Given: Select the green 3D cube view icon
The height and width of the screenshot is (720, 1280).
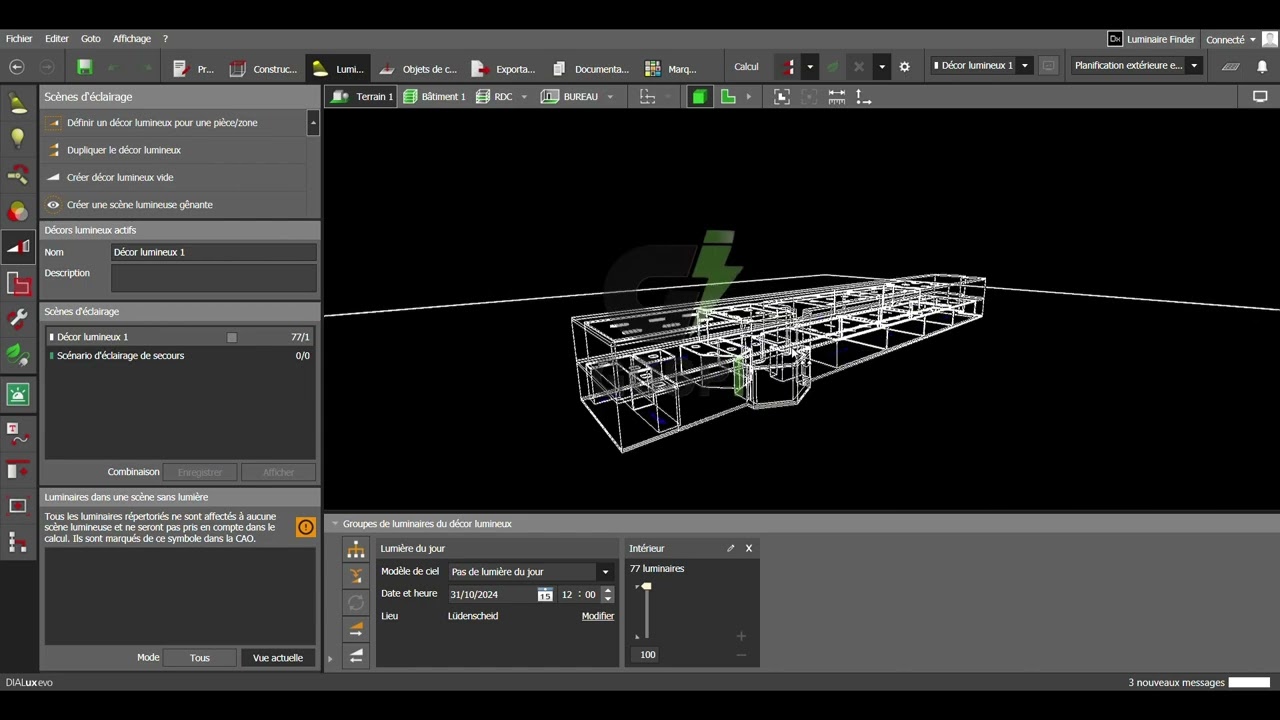Looking at the screenshot, I should [699, 97].
